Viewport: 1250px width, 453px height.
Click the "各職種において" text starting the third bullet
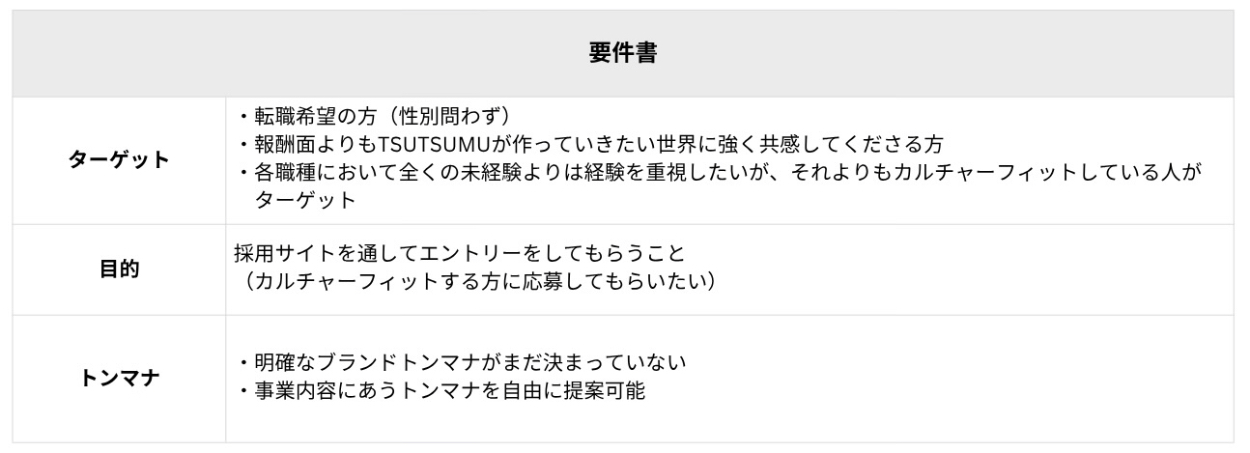(318, 171)
